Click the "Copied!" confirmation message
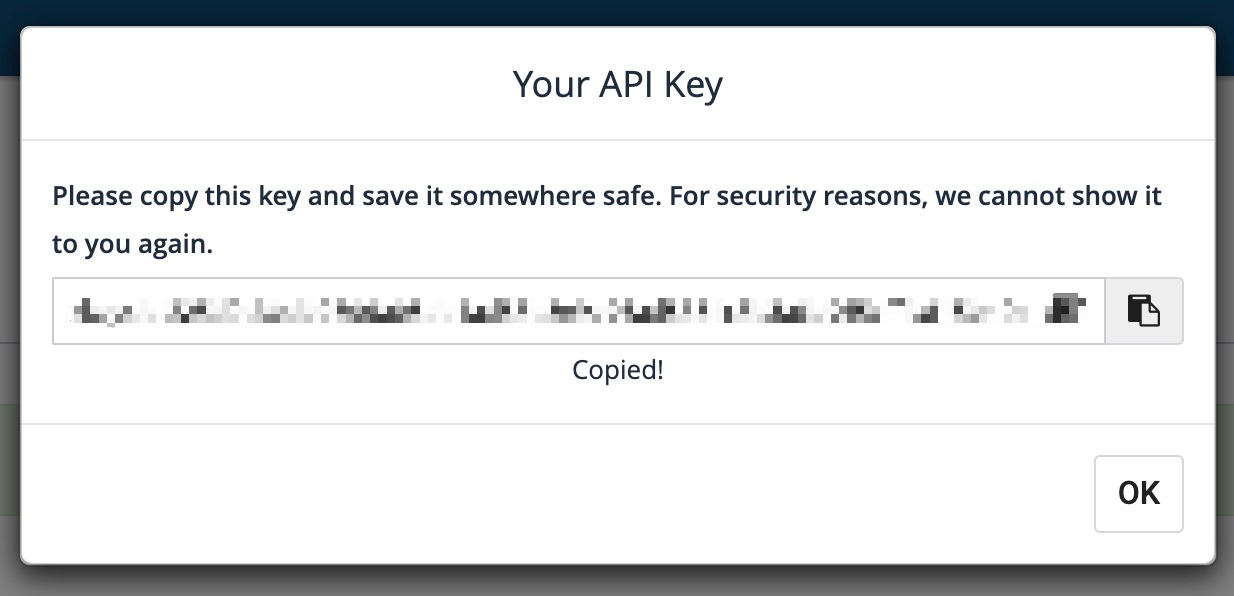This screenshot has height=596, width=1234. click(617, 370)
